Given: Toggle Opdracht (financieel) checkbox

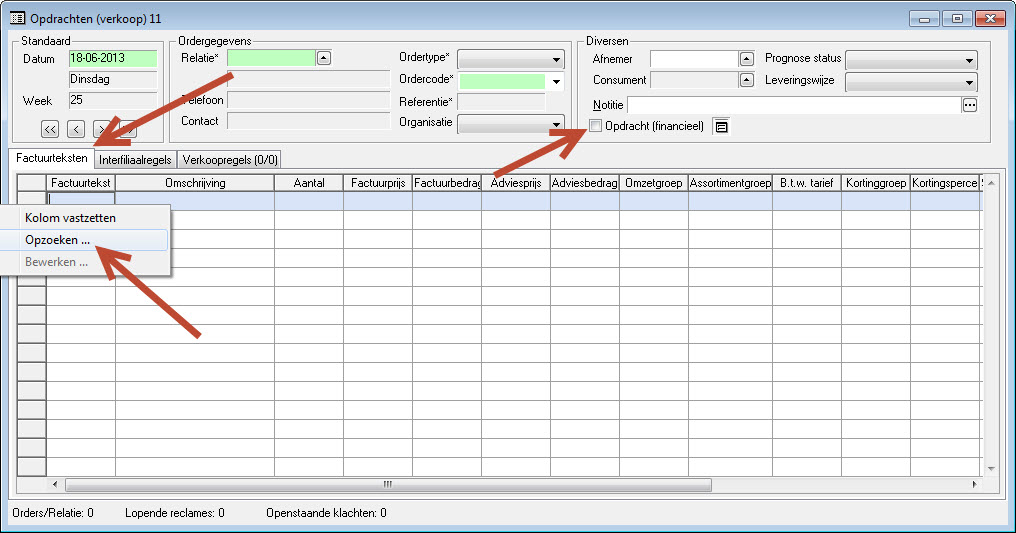Looking at the screenshot, I should click(595, 126).
